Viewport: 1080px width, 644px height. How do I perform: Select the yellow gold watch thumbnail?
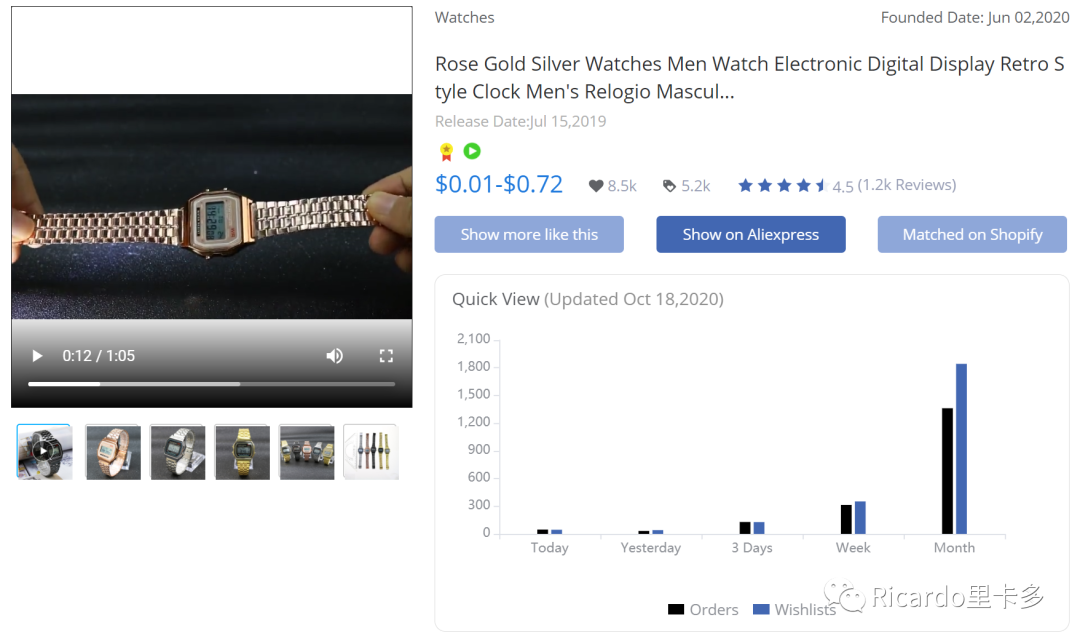(x=242, y=452)
